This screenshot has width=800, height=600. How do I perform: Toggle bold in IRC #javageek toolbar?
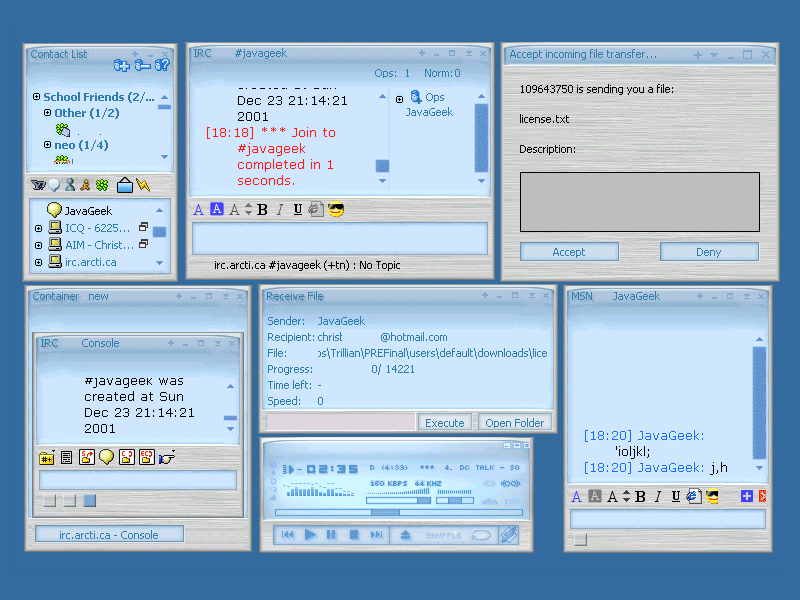[x=262, y=210]
